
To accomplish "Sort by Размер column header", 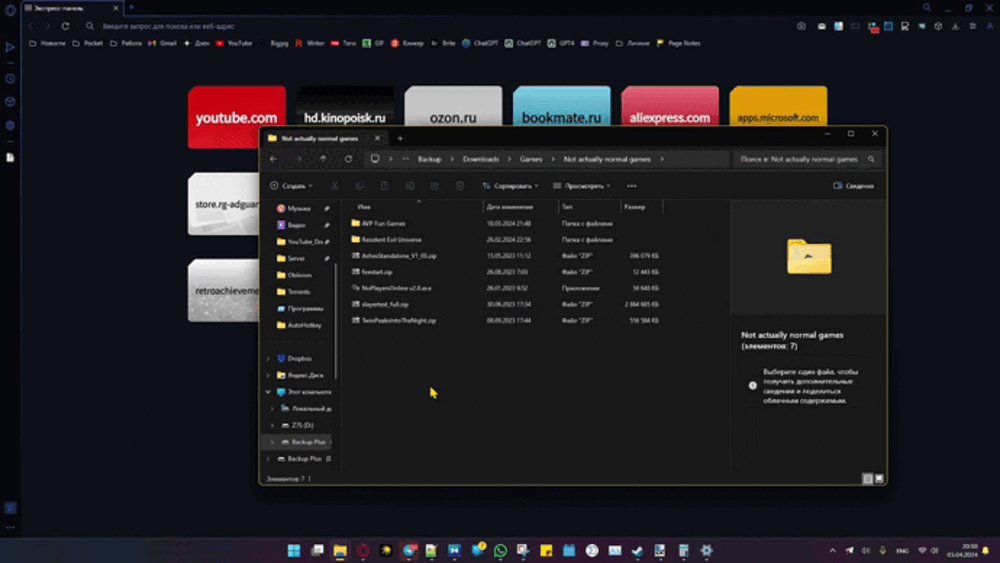I will (x=642, y=207).
